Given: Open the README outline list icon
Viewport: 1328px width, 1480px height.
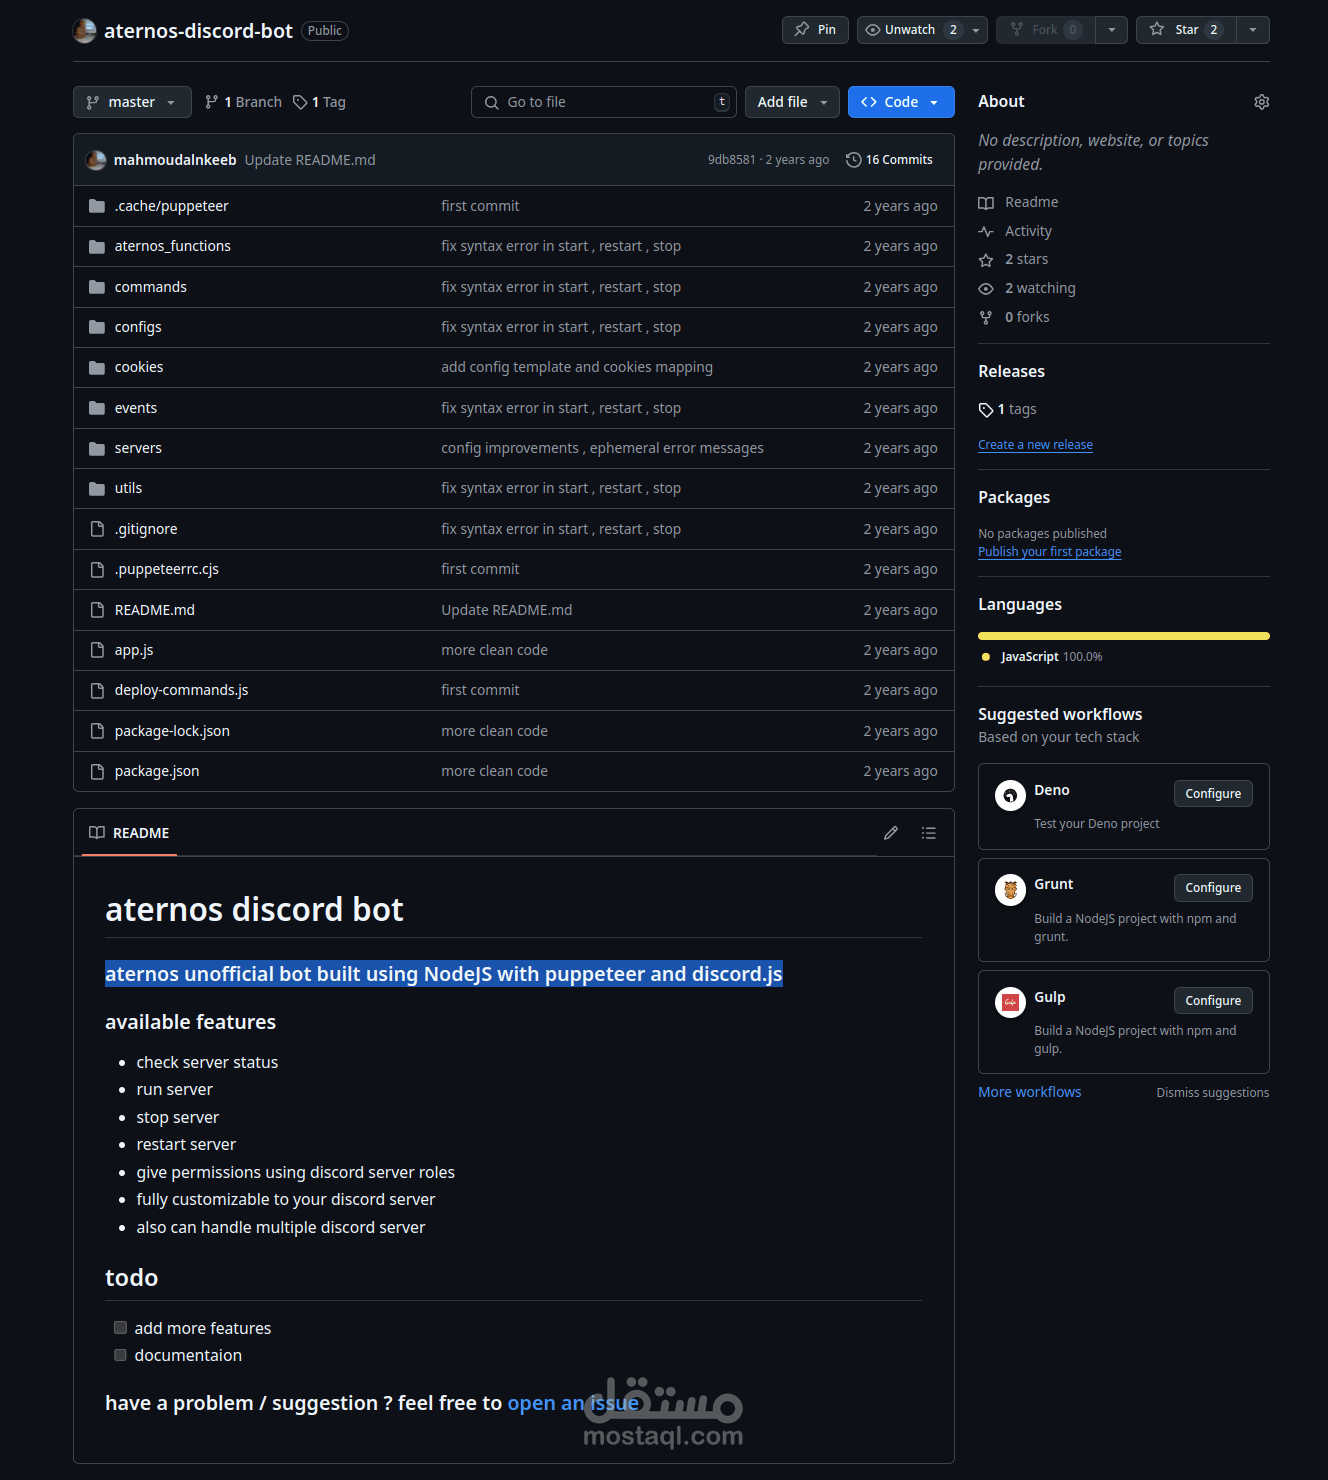Looking at the screenshot, I should click(928, 832).
